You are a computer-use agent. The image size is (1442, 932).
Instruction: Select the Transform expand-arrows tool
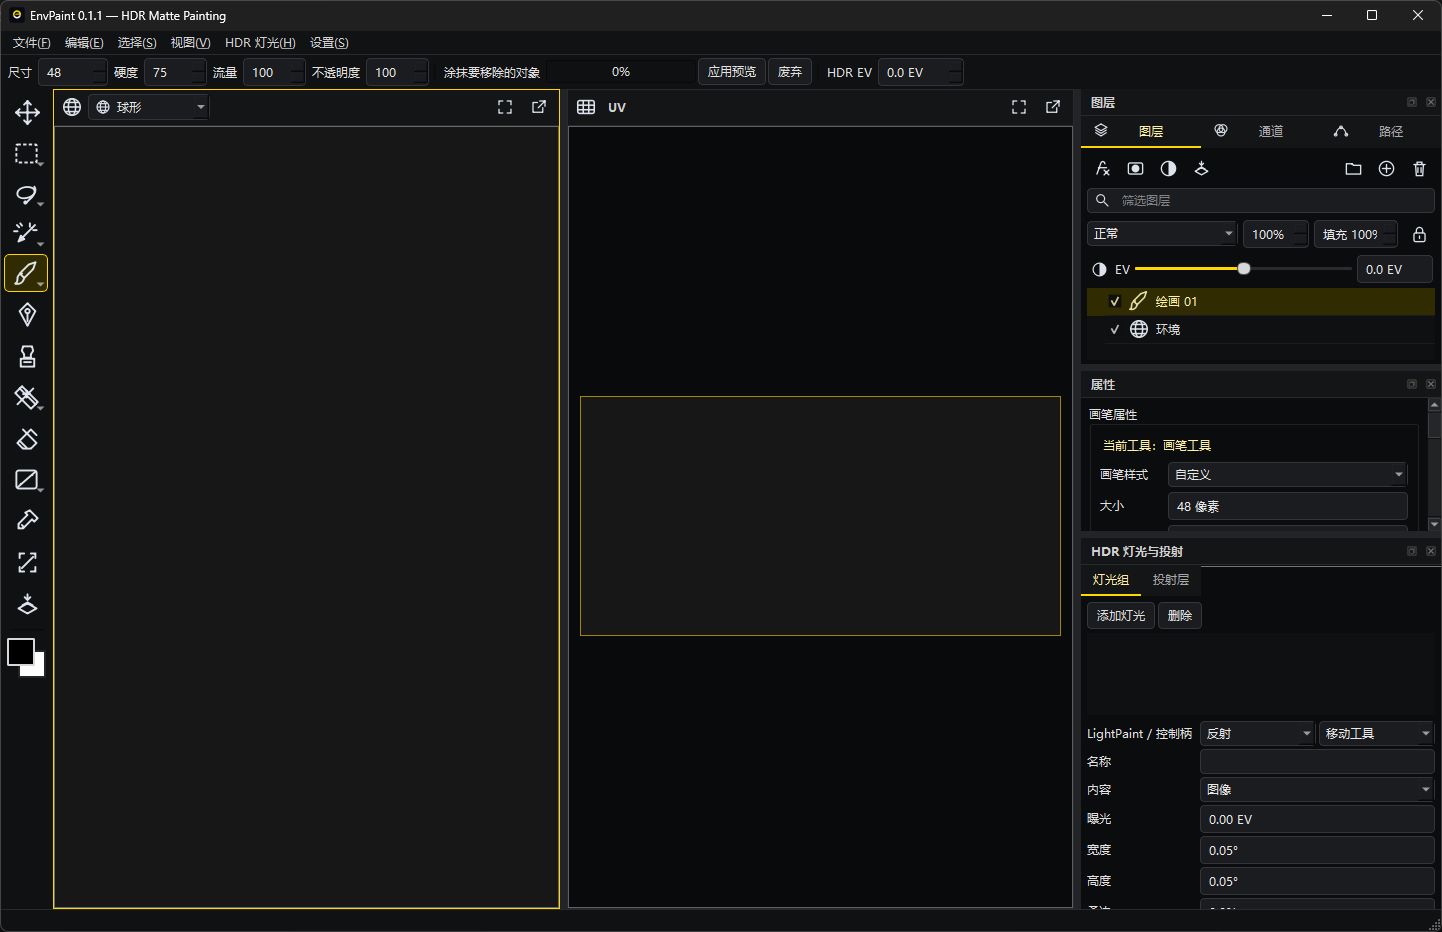(27, 562)
